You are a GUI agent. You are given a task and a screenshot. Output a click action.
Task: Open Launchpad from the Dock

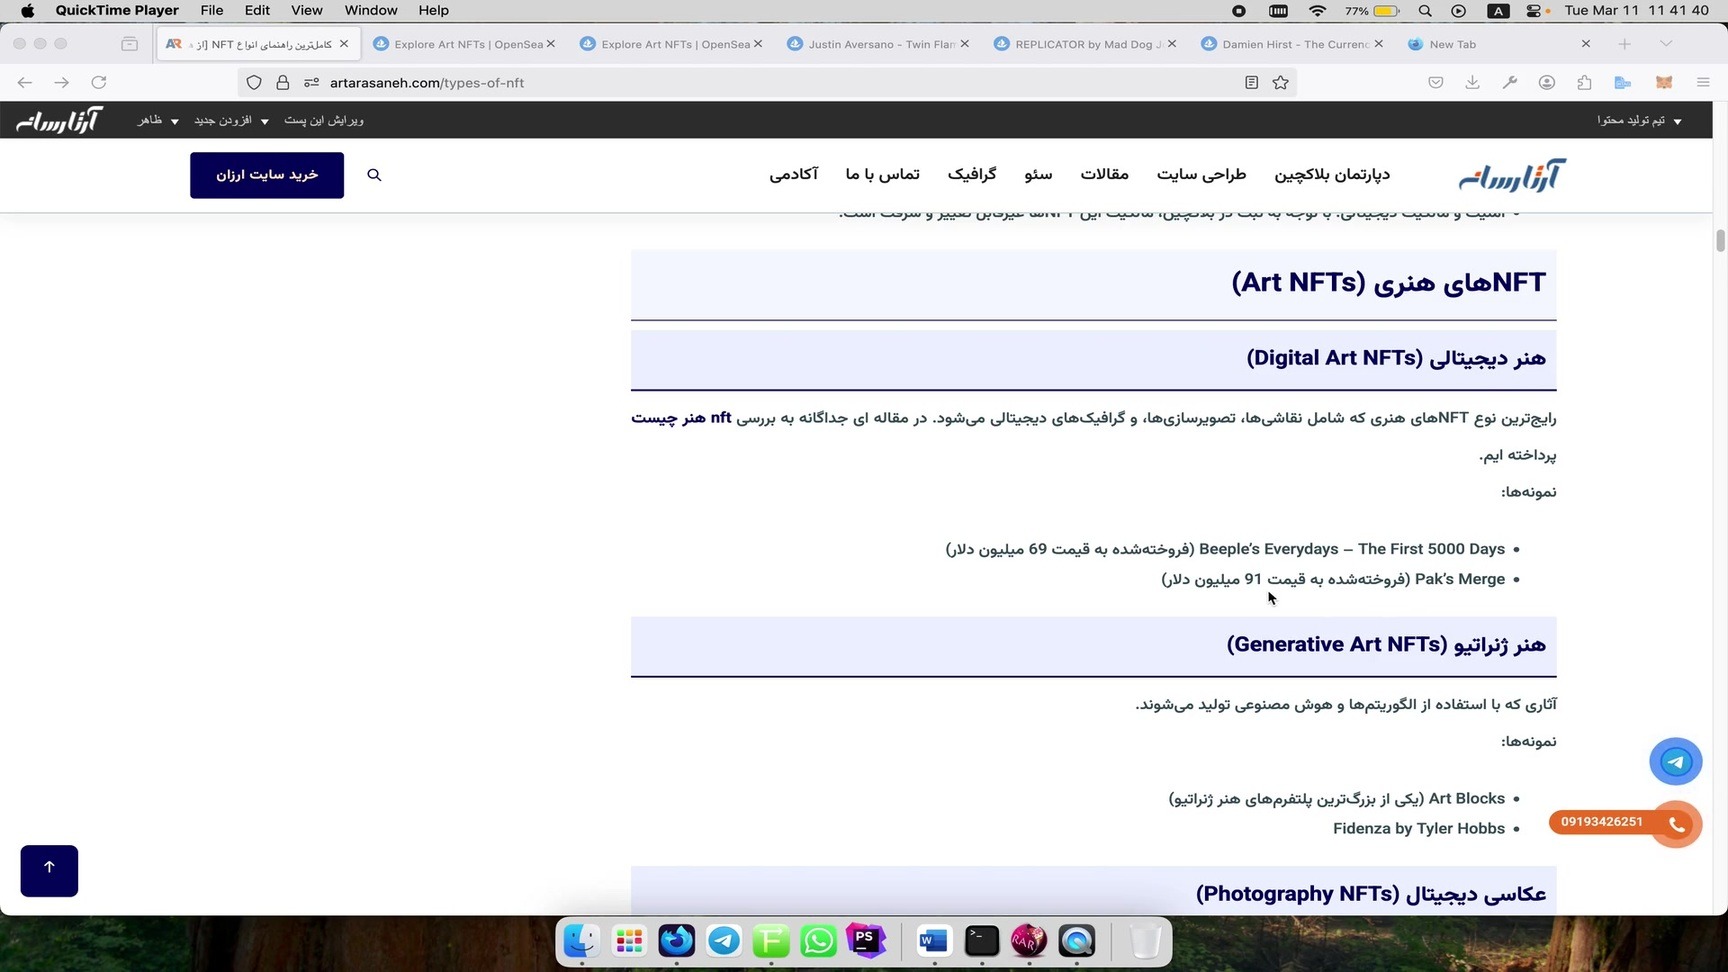click(x=629, y=941)
